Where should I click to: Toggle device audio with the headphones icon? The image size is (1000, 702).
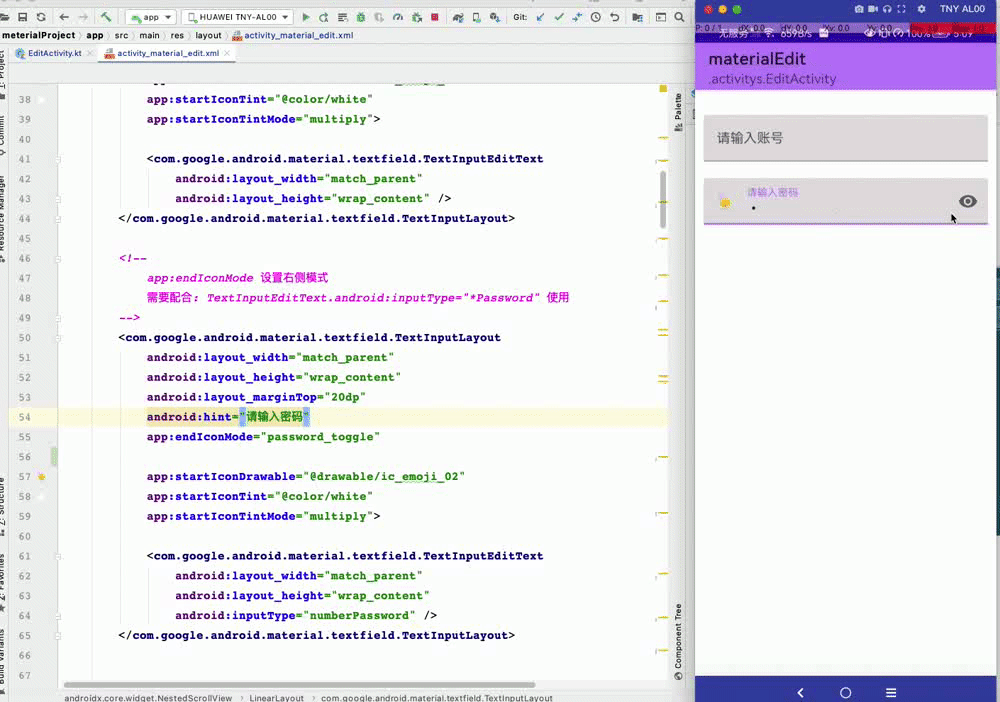887,9
